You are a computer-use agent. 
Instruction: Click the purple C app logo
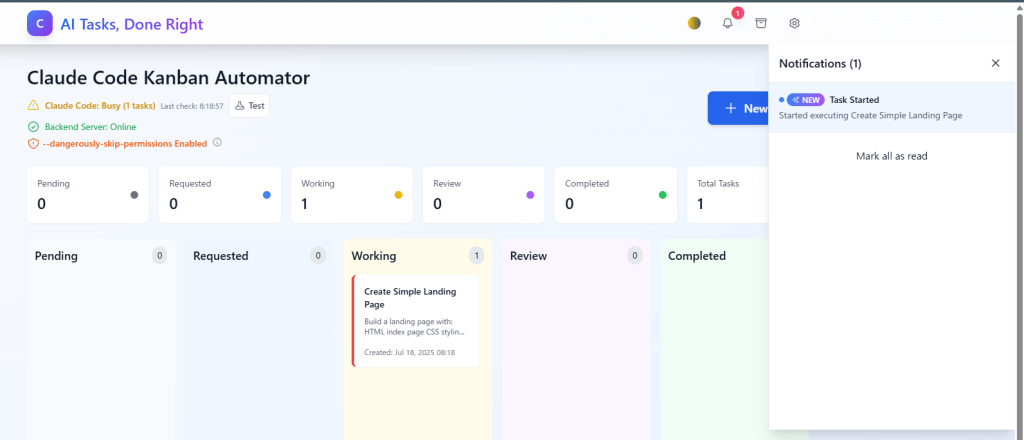(40, 24)
